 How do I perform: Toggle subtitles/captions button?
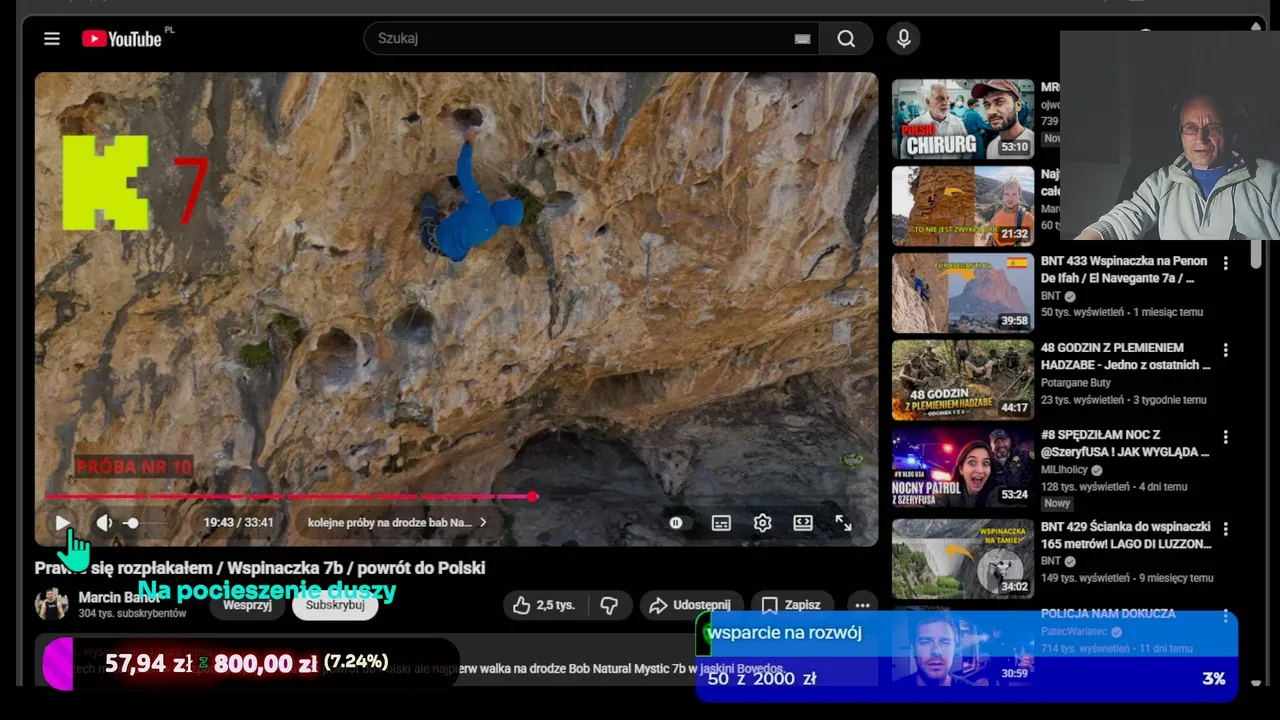721,522
